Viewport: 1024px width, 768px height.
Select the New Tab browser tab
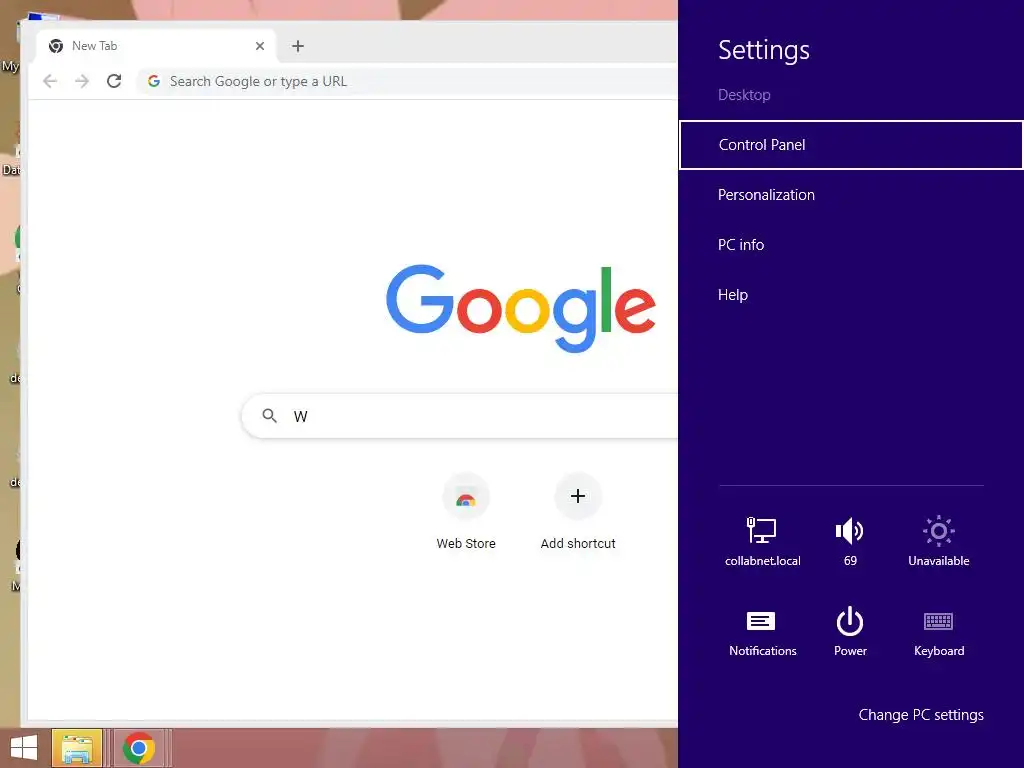coord(157,46)
